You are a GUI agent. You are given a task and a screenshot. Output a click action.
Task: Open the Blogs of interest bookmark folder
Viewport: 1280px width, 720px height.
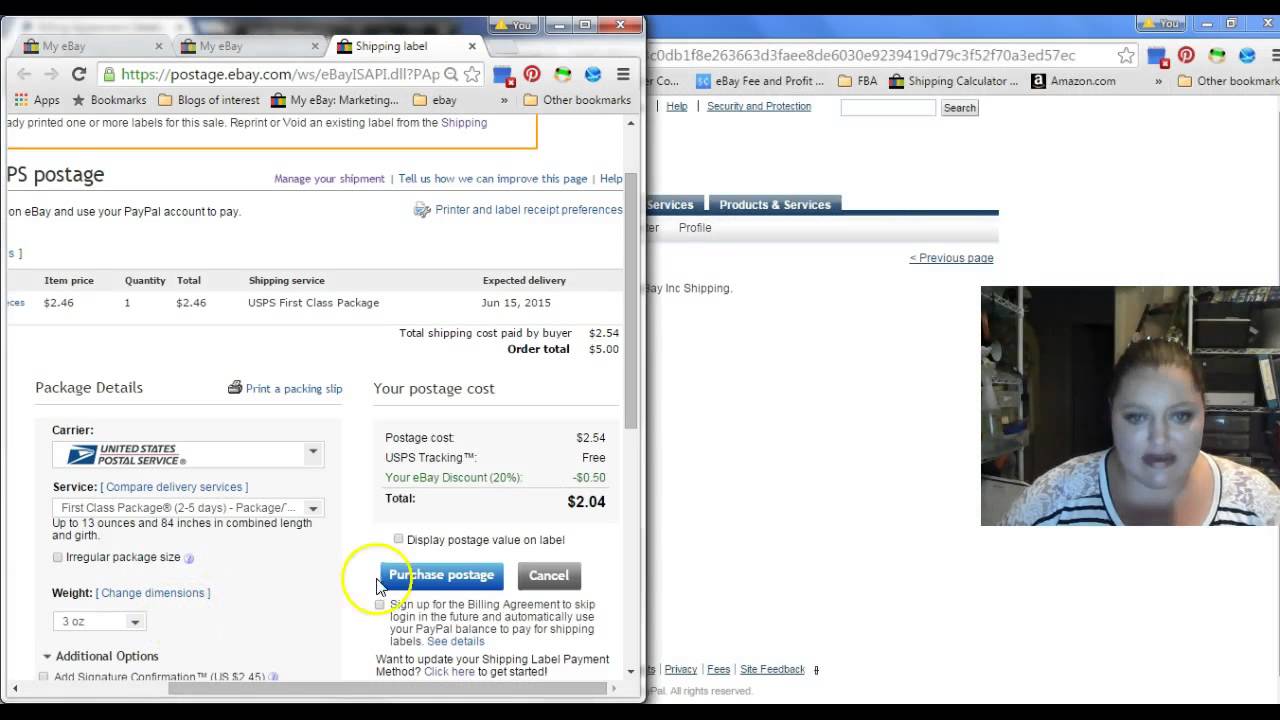(209, 100)
